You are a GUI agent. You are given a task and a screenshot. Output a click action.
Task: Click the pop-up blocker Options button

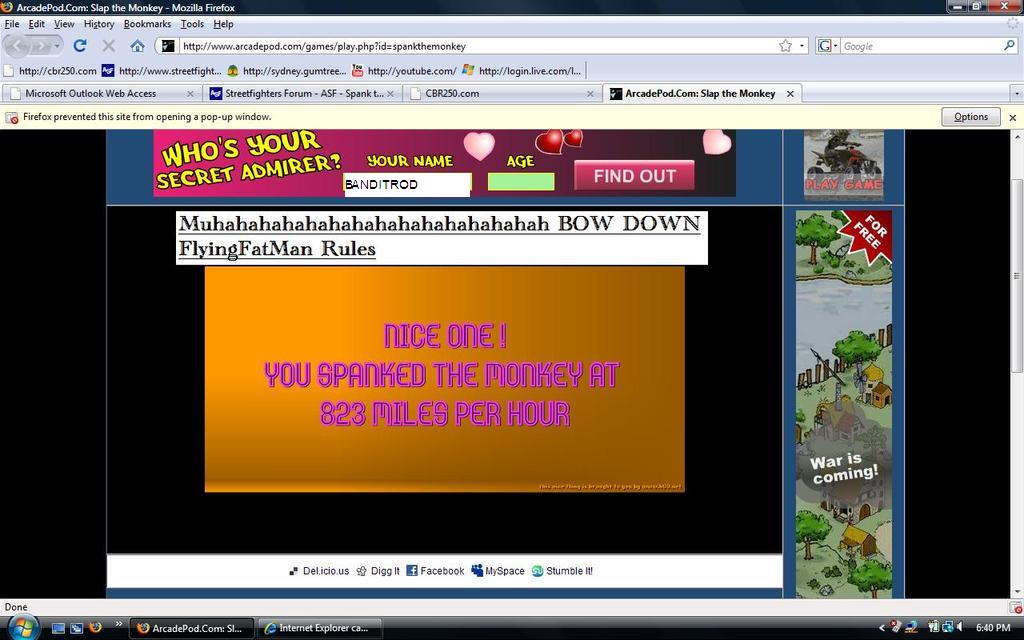(970, 117)
